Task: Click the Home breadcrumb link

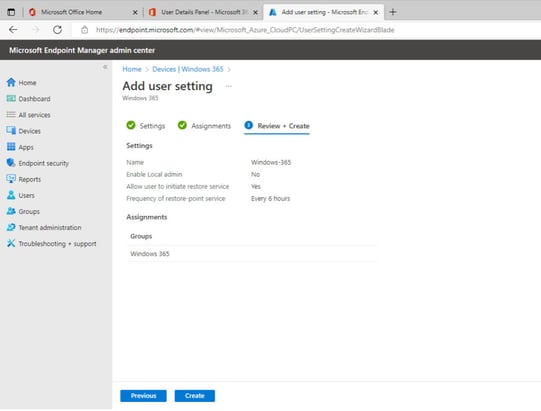Action: [x=132, y=69]
